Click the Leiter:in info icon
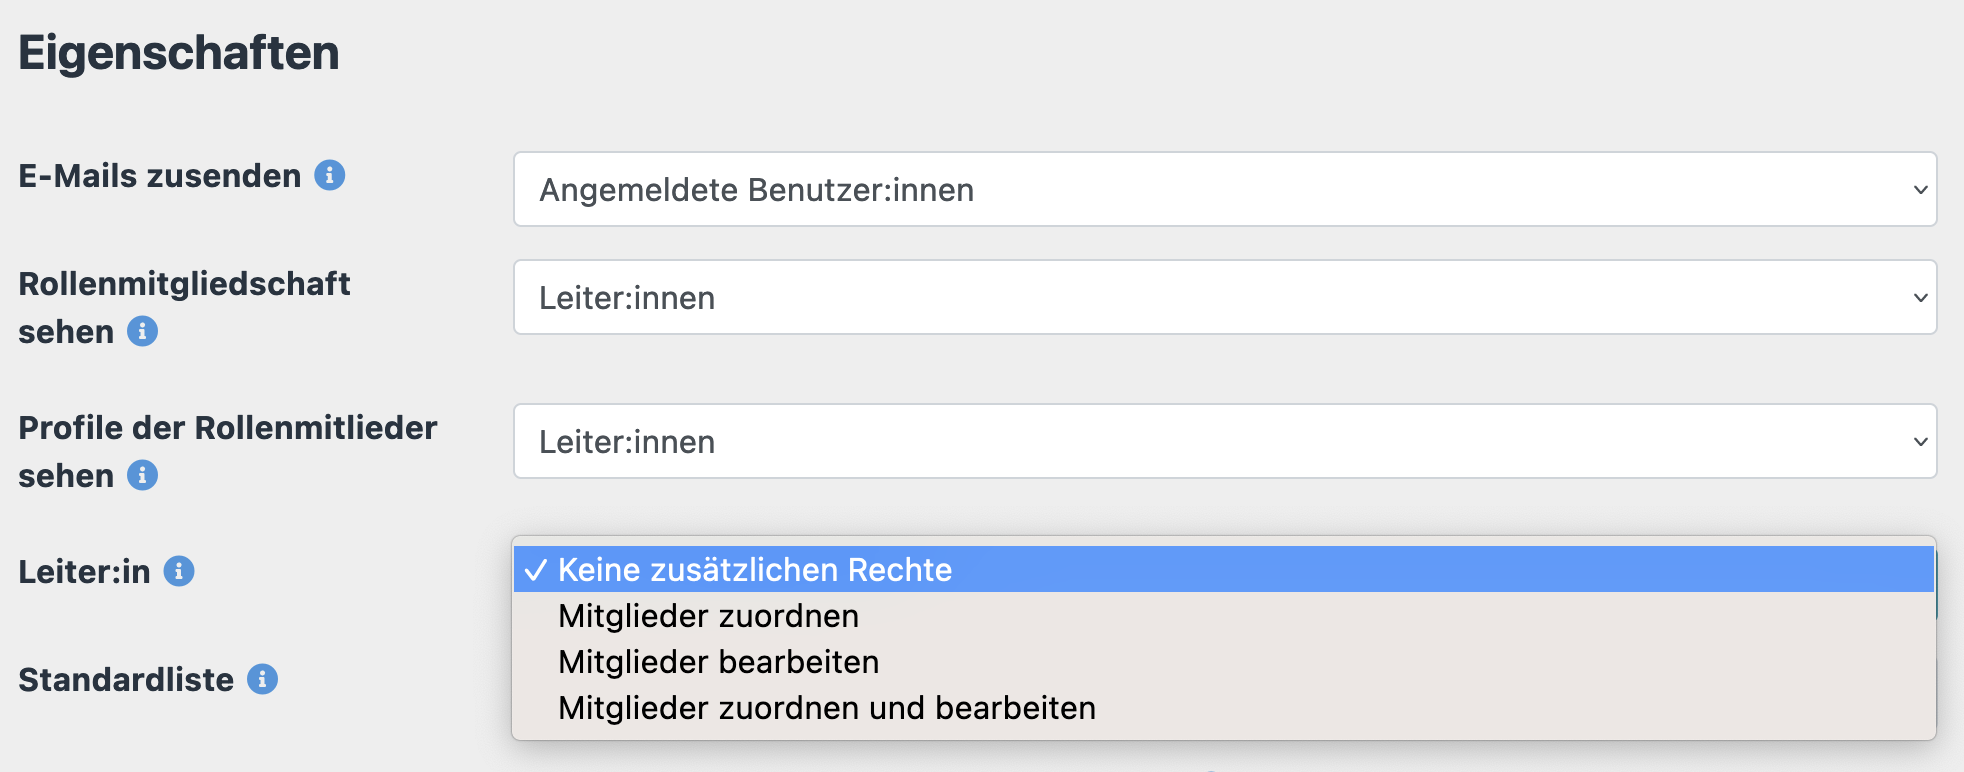The image size is (1964, 772). click(x=179, y=571)
